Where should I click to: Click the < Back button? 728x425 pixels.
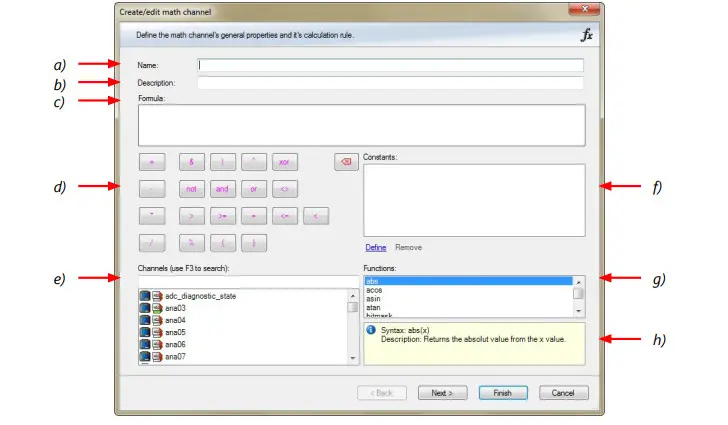382,393
